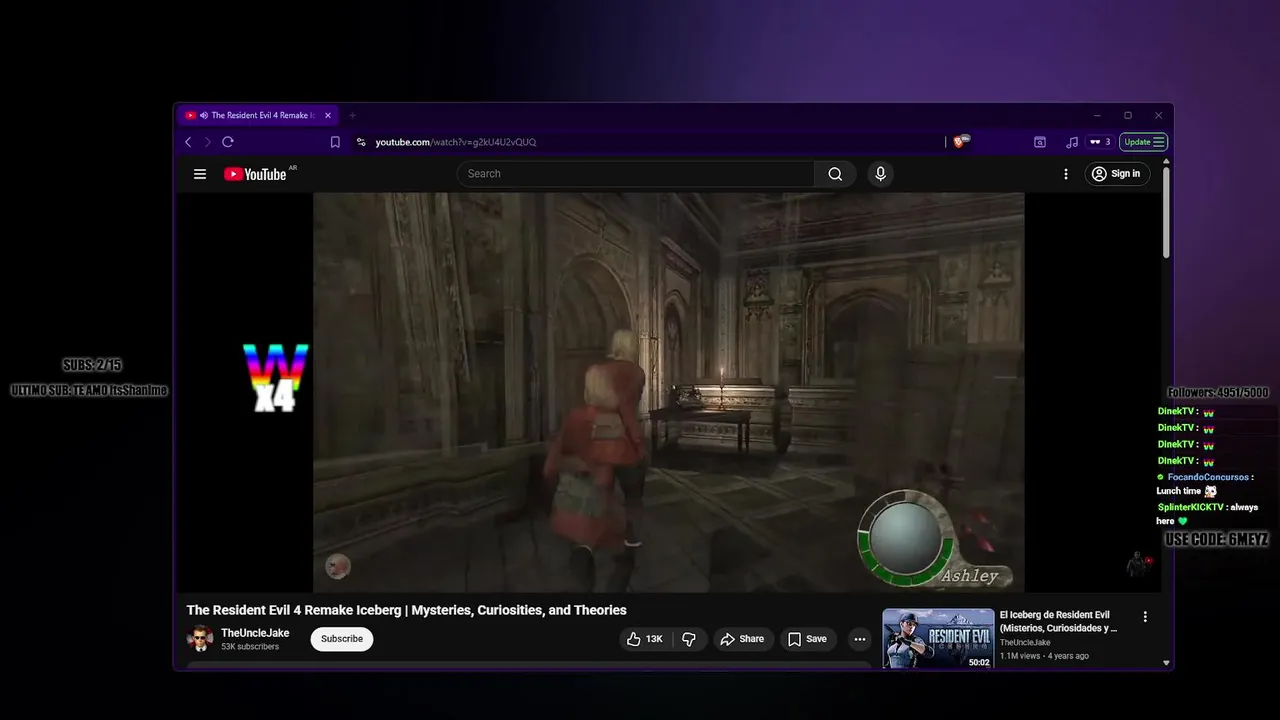This screenshot has width=1280, height=720.
Task: Open YouTube settings three-dot menu
Action: (1066, 174)
